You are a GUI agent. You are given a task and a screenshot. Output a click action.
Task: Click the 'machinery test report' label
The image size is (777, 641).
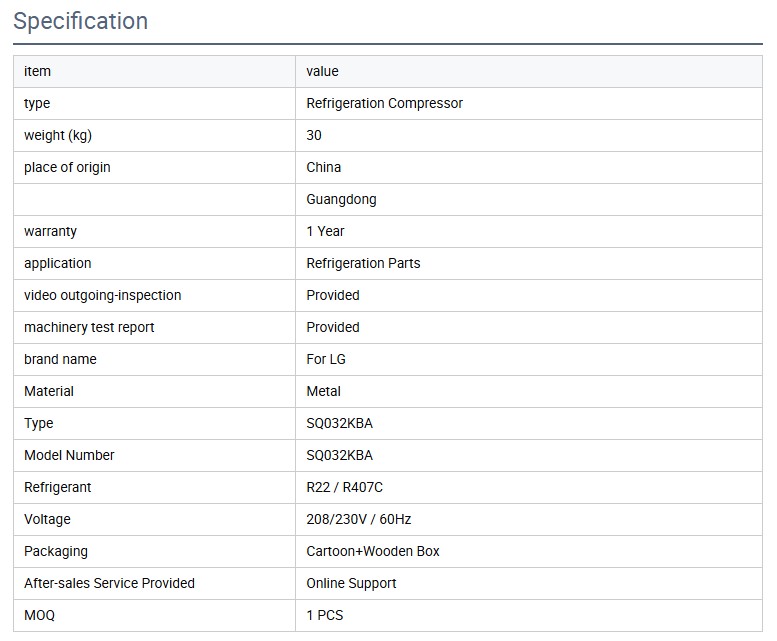(x=89, y=327)
